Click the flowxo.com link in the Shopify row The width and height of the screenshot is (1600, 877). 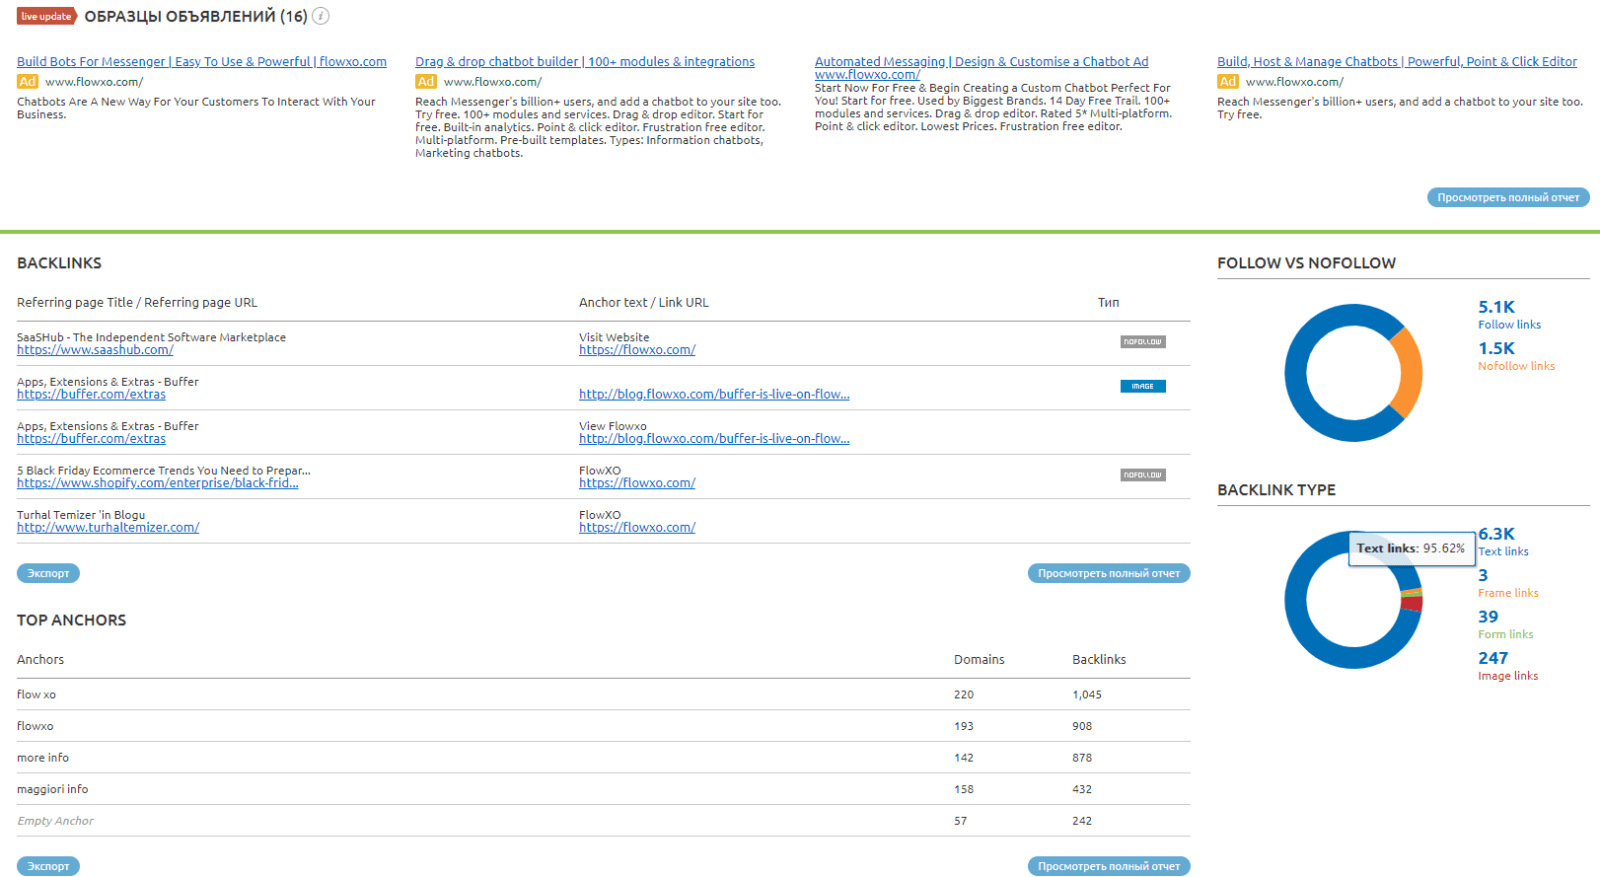coord(637,483)
